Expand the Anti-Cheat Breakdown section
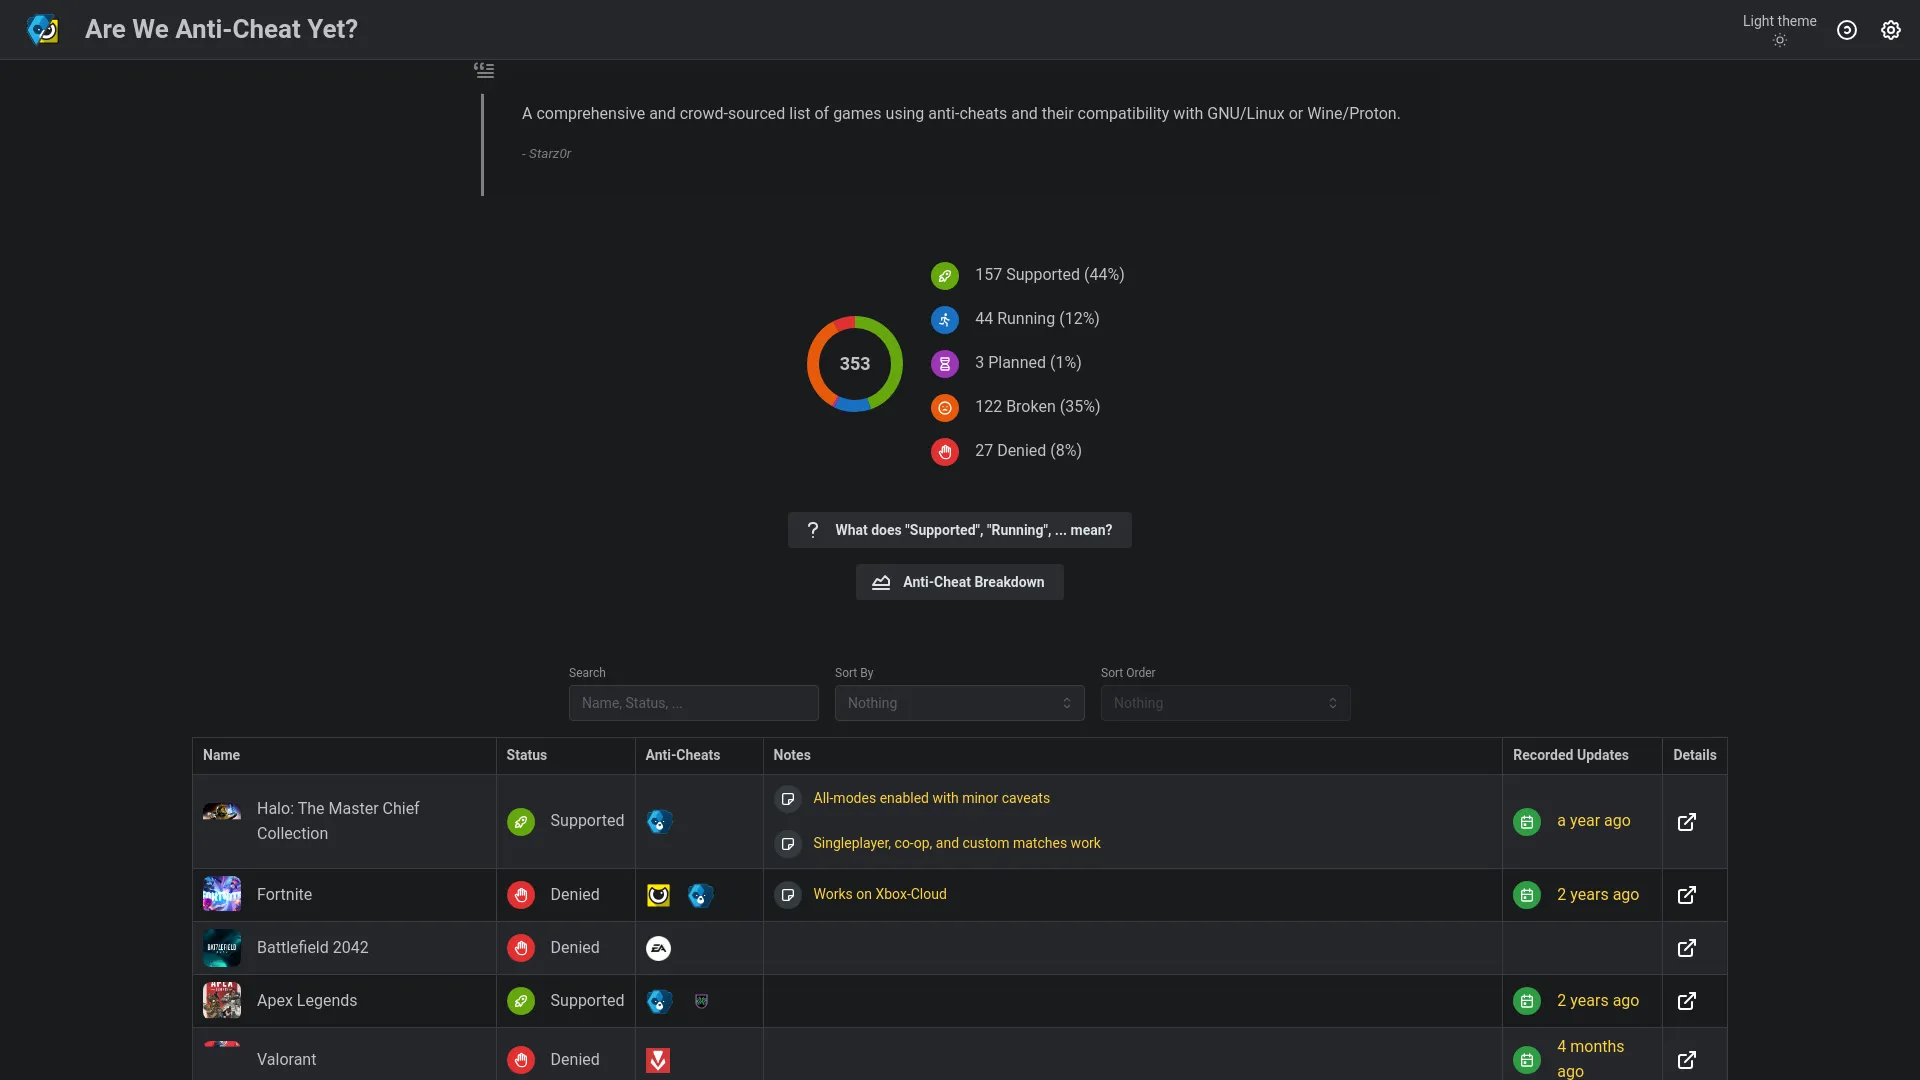 959,582
